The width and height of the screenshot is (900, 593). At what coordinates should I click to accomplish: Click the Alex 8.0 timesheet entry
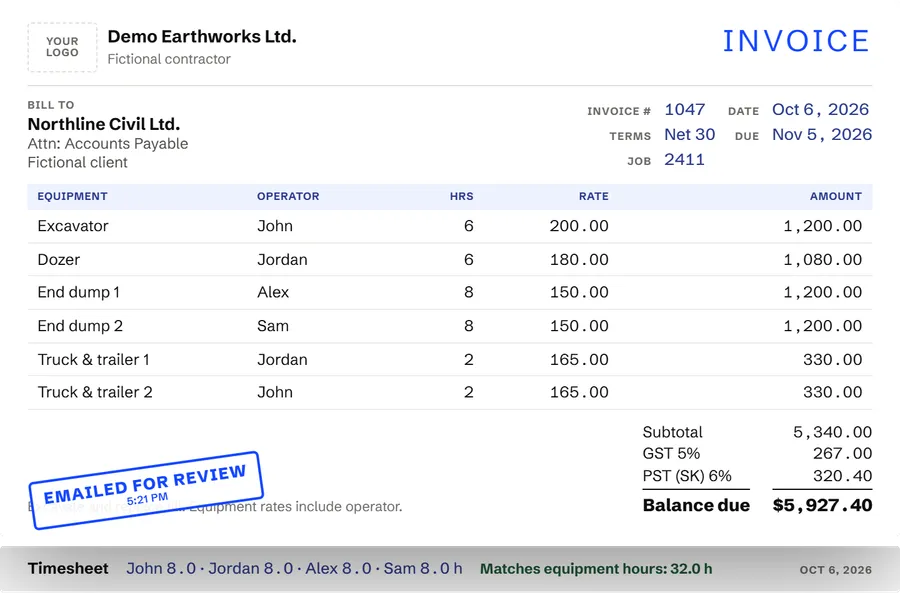click(x=339, y=569)
